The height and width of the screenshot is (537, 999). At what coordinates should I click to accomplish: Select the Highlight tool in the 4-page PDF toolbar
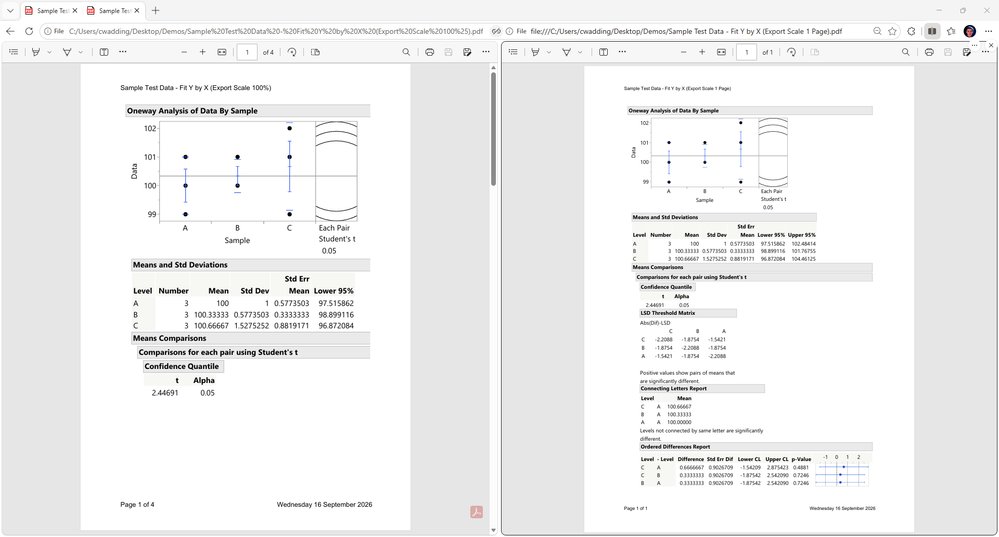[36, 52]
